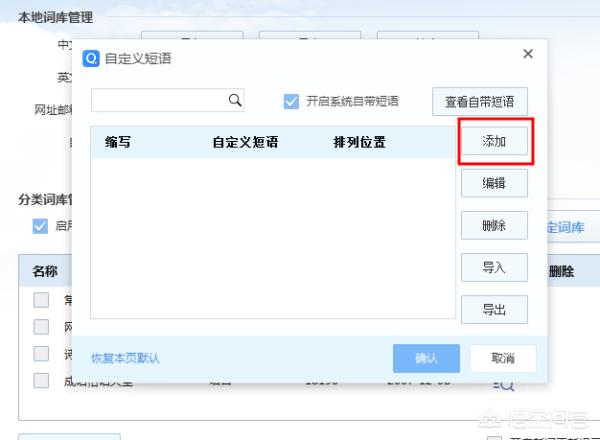
Task: Click 导出 to export phrases
Action: (x=494, y=309)
